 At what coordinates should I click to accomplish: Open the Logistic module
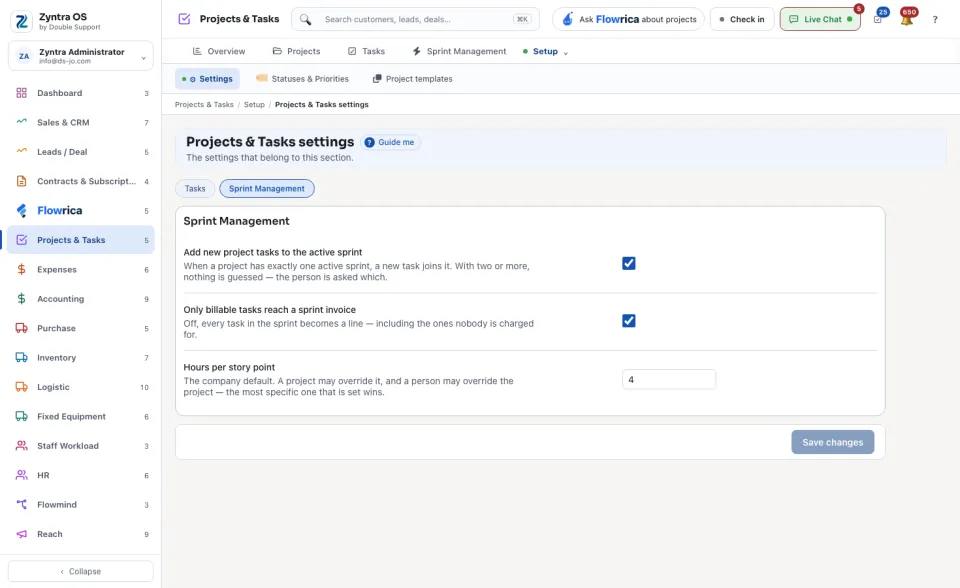[81, 387]
